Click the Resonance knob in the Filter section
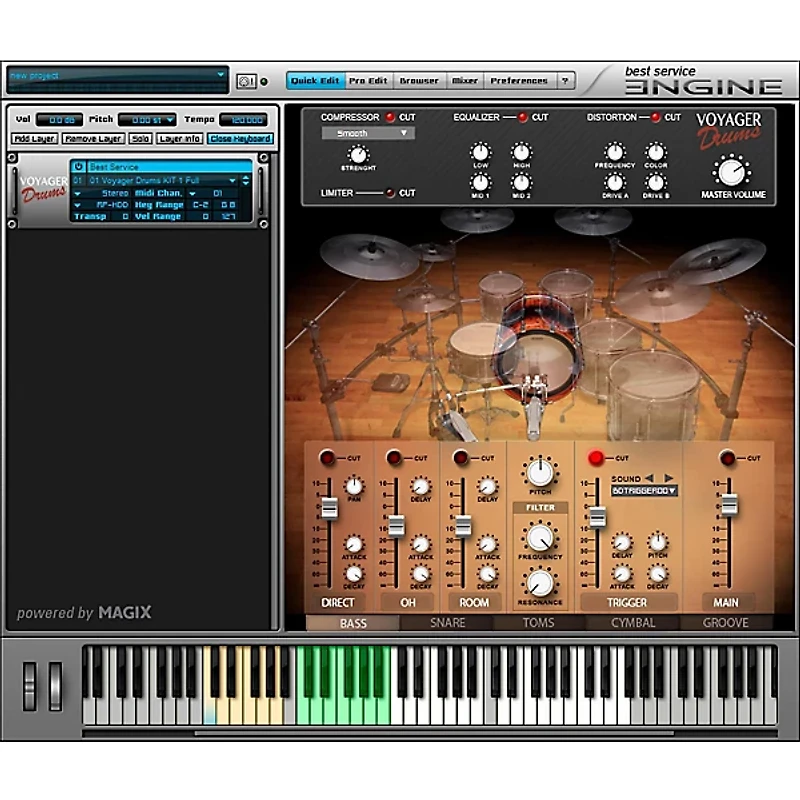 (539, 583)
